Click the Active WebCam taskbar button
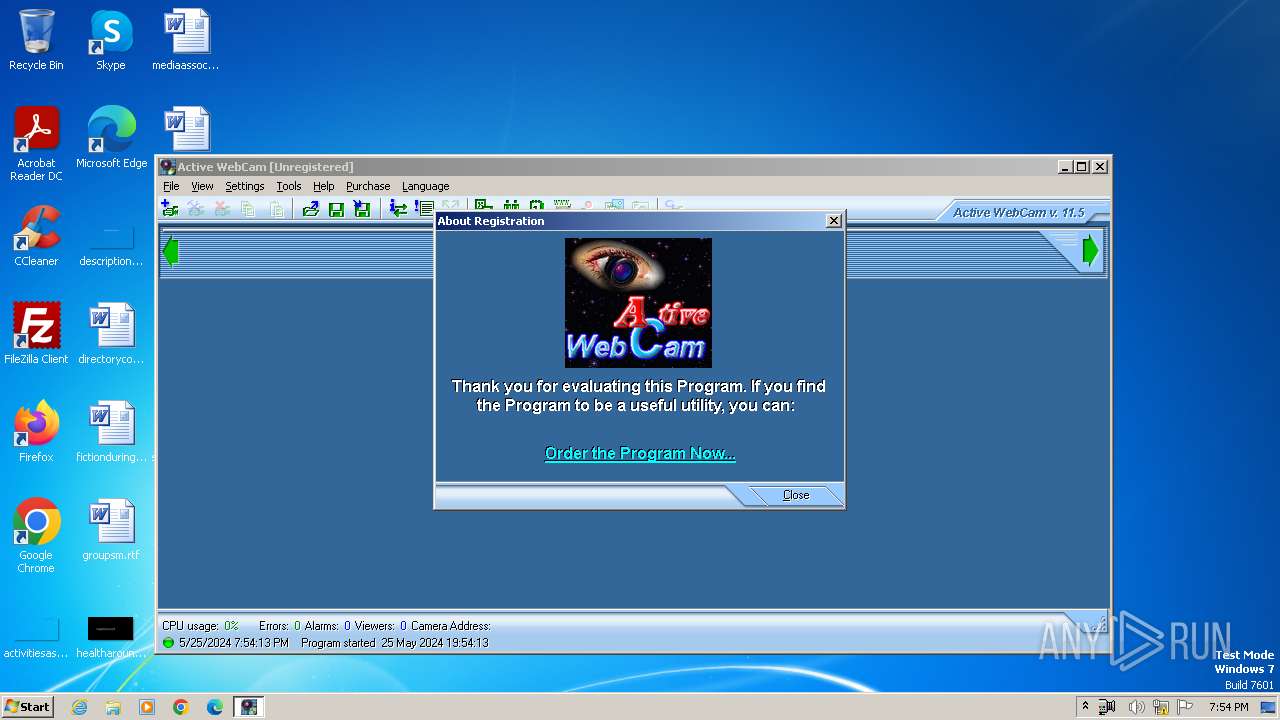This screenshot has width=1280, height=720. tap(249, 707)
